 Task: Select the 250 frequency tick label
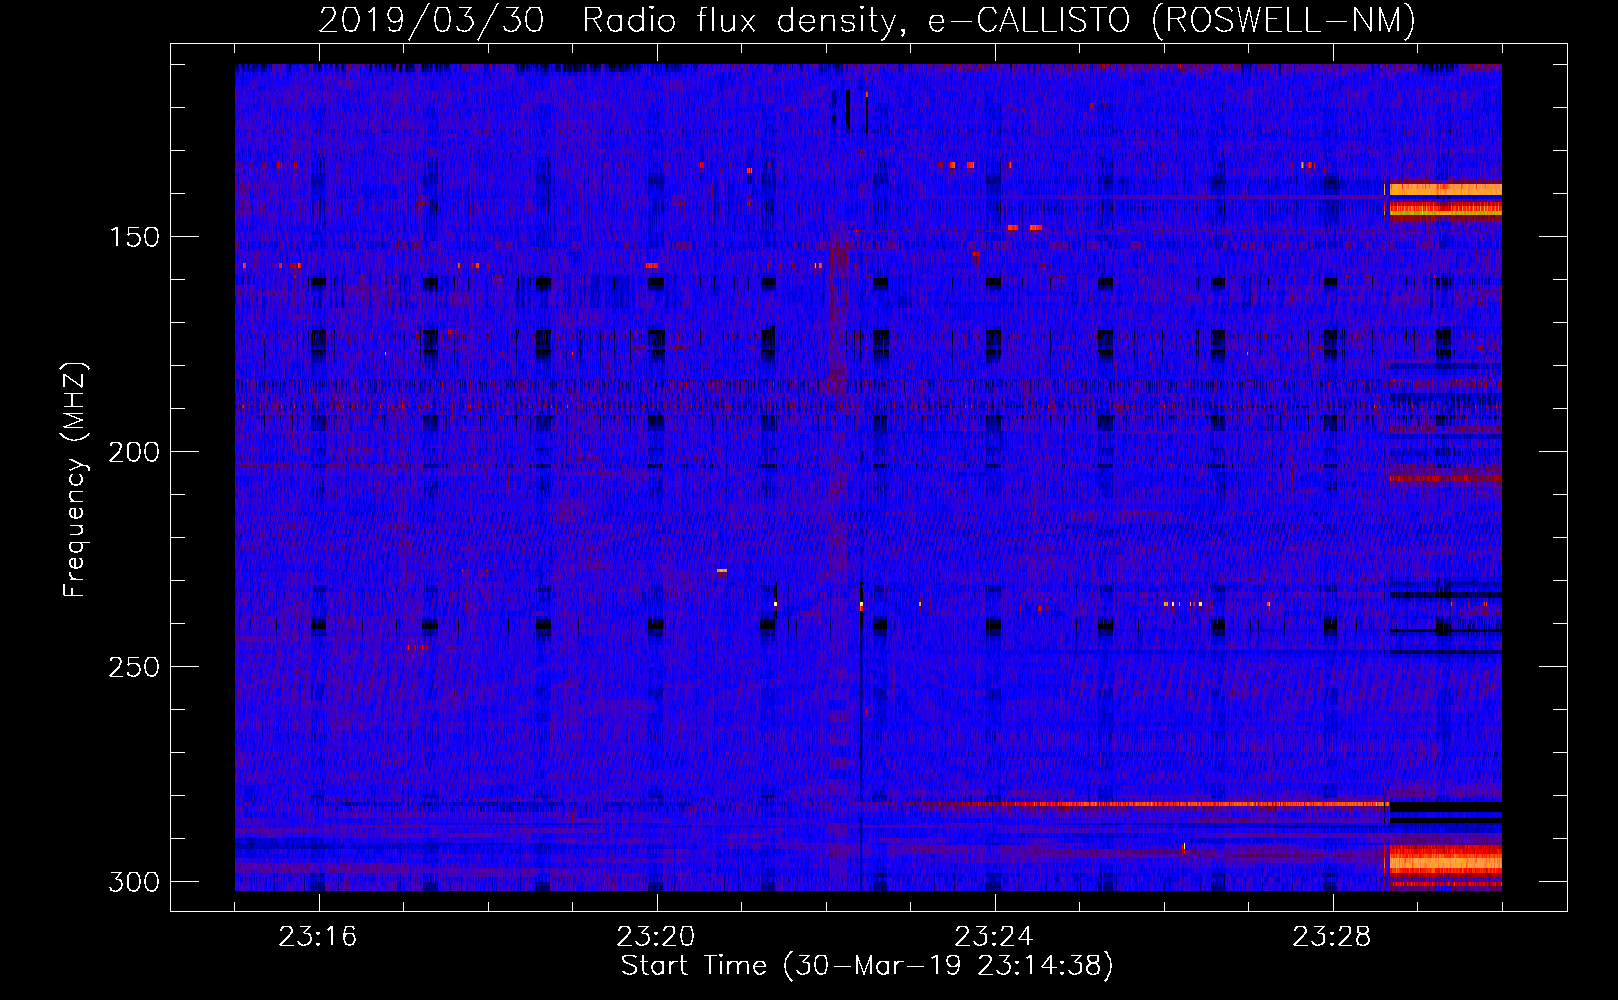(134, 667)
